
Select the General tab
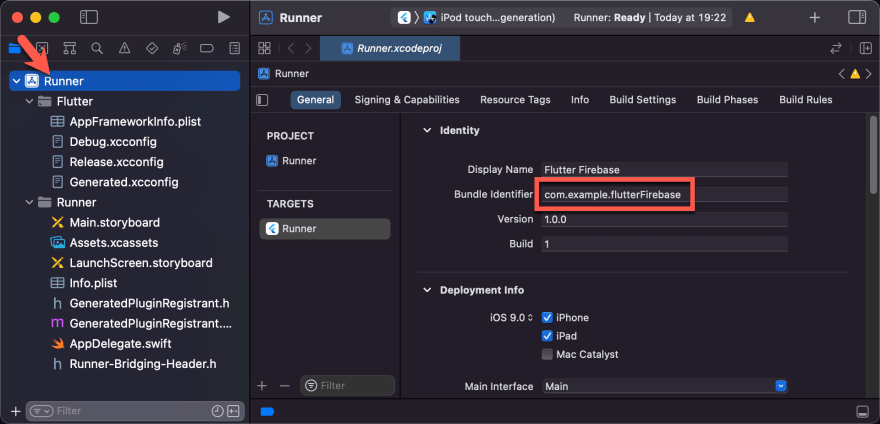point(315,100)
